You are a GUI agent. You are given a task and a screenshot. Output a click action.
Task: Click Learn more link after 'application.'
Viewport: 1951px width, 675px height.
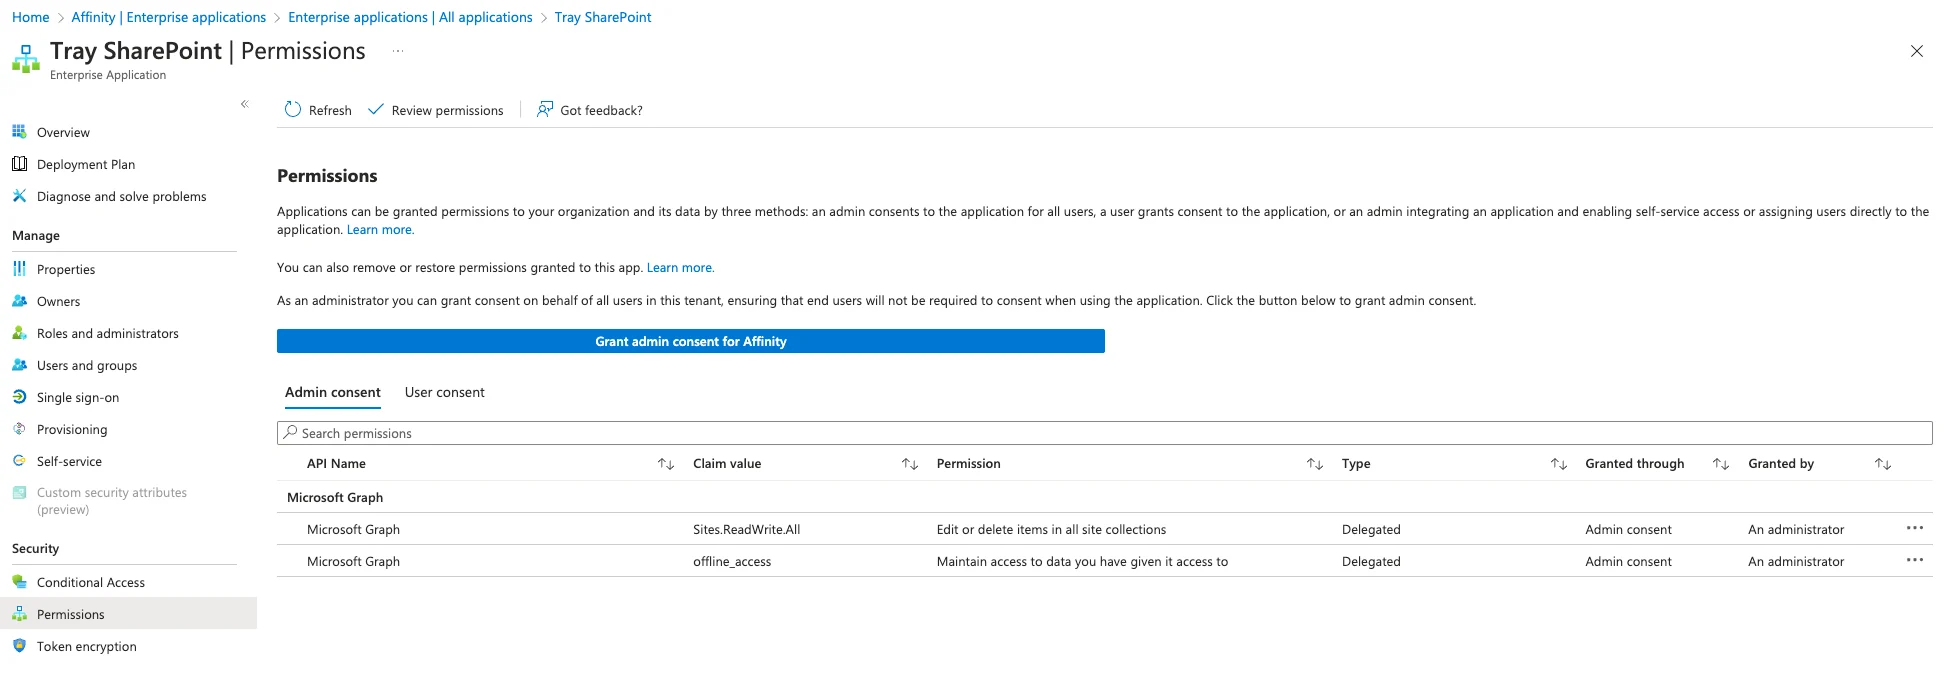pyautogui.click(x=380, y=230)
